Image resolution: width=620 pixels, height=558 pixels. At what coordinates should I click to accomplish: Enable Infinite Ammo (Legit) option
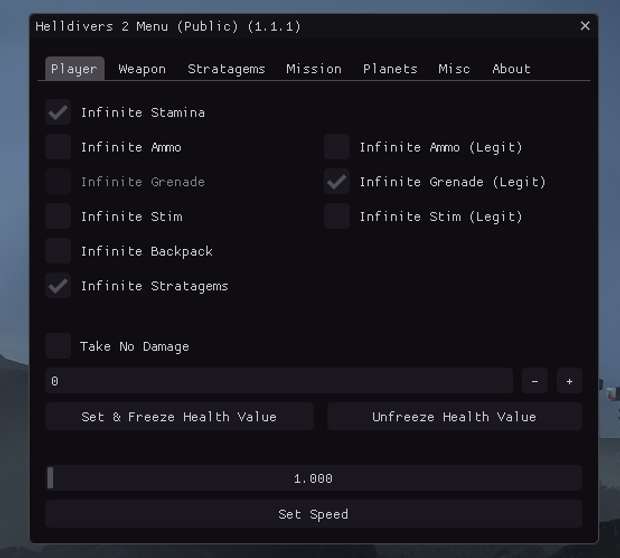pos(337,147)
